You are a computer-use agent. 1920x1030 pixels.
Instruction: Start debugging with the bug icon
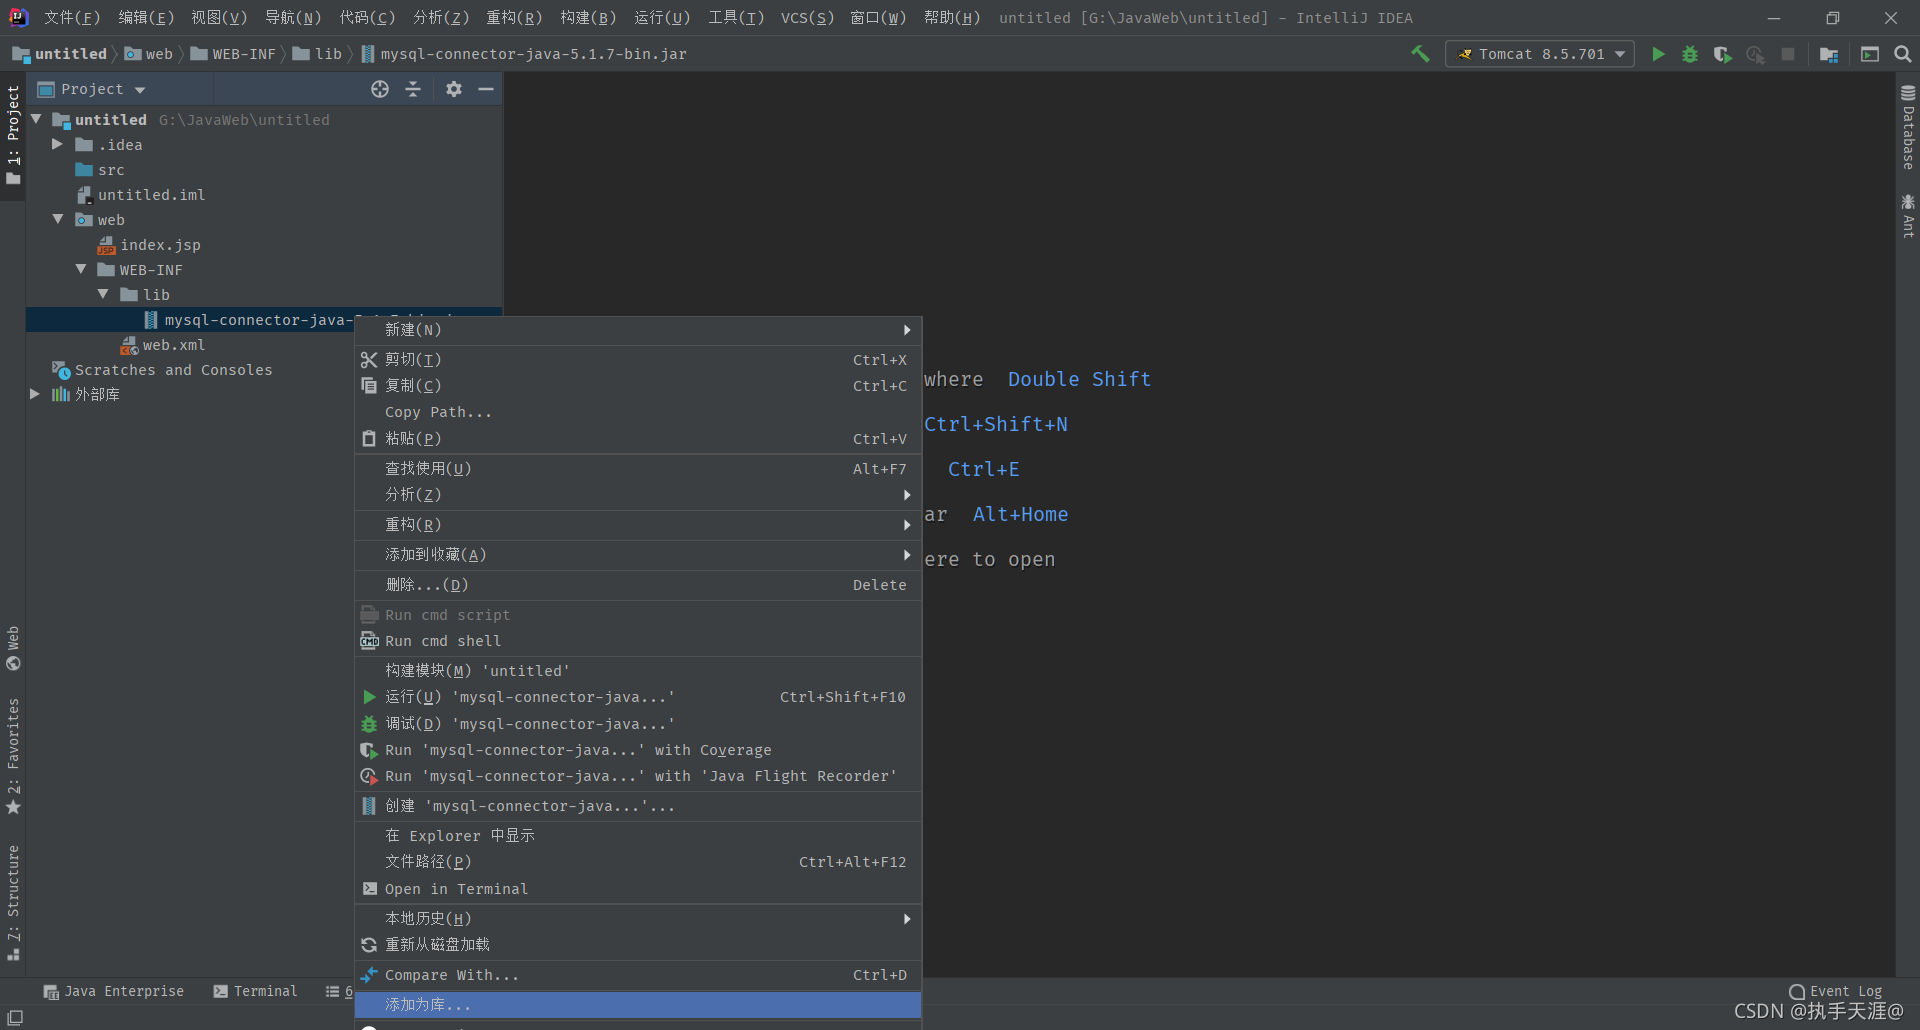click(x=1690, y=54)
